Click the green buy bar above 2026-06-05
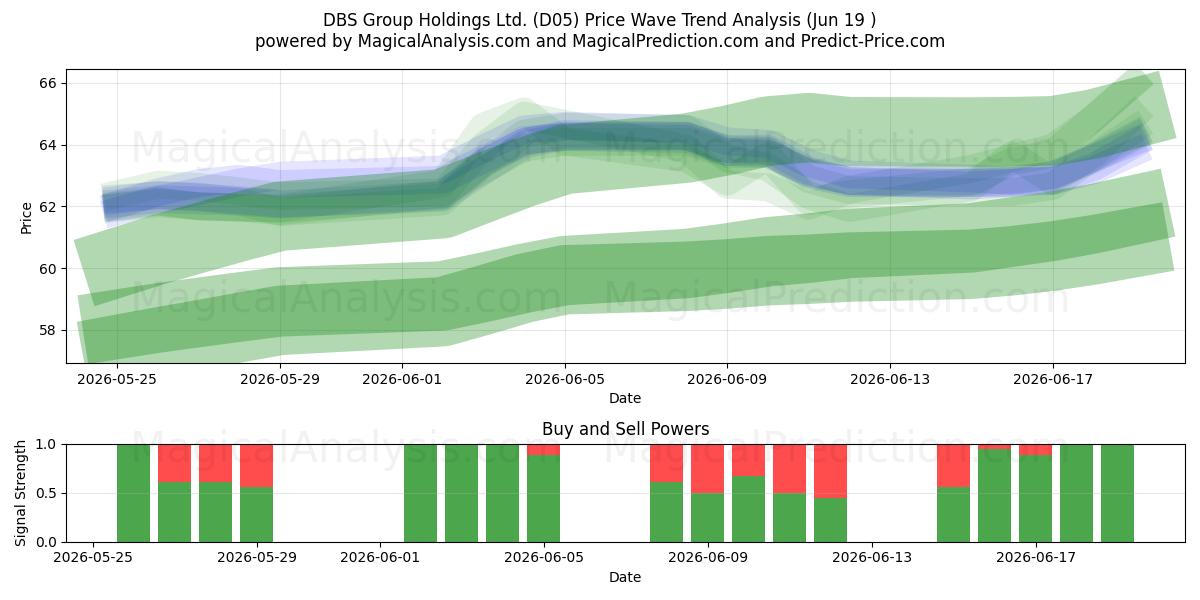 (544, 499)
